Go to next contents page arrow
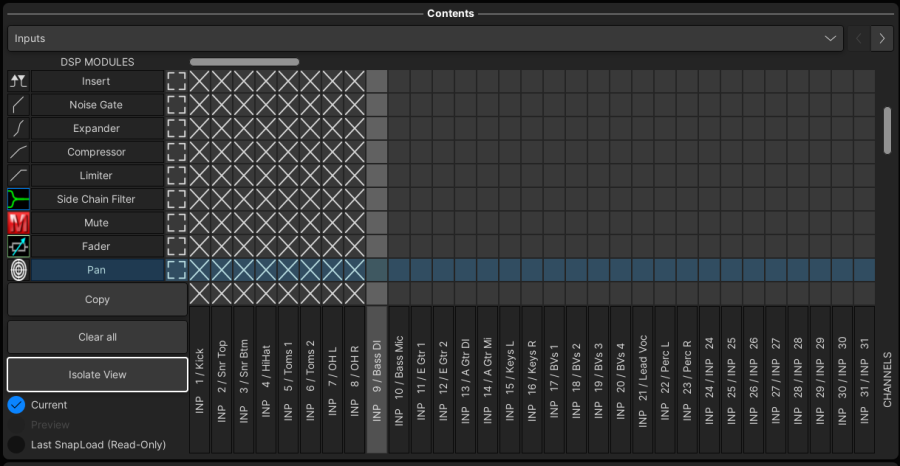The image size is (900, 466). click(881, 38)
